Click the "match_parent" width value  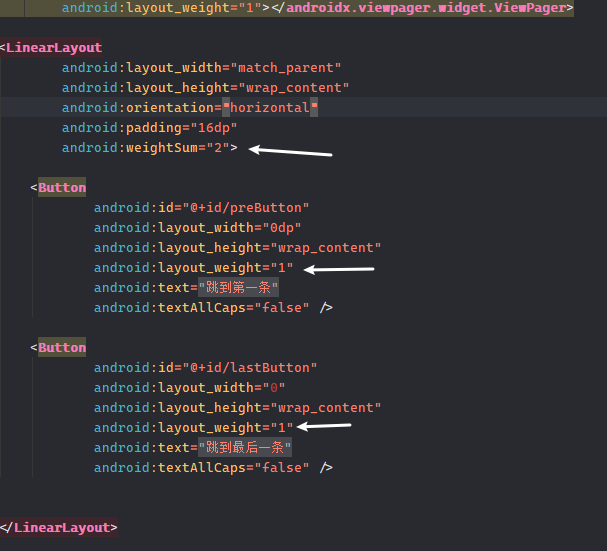pyautogui.click(x=286, y=68)
